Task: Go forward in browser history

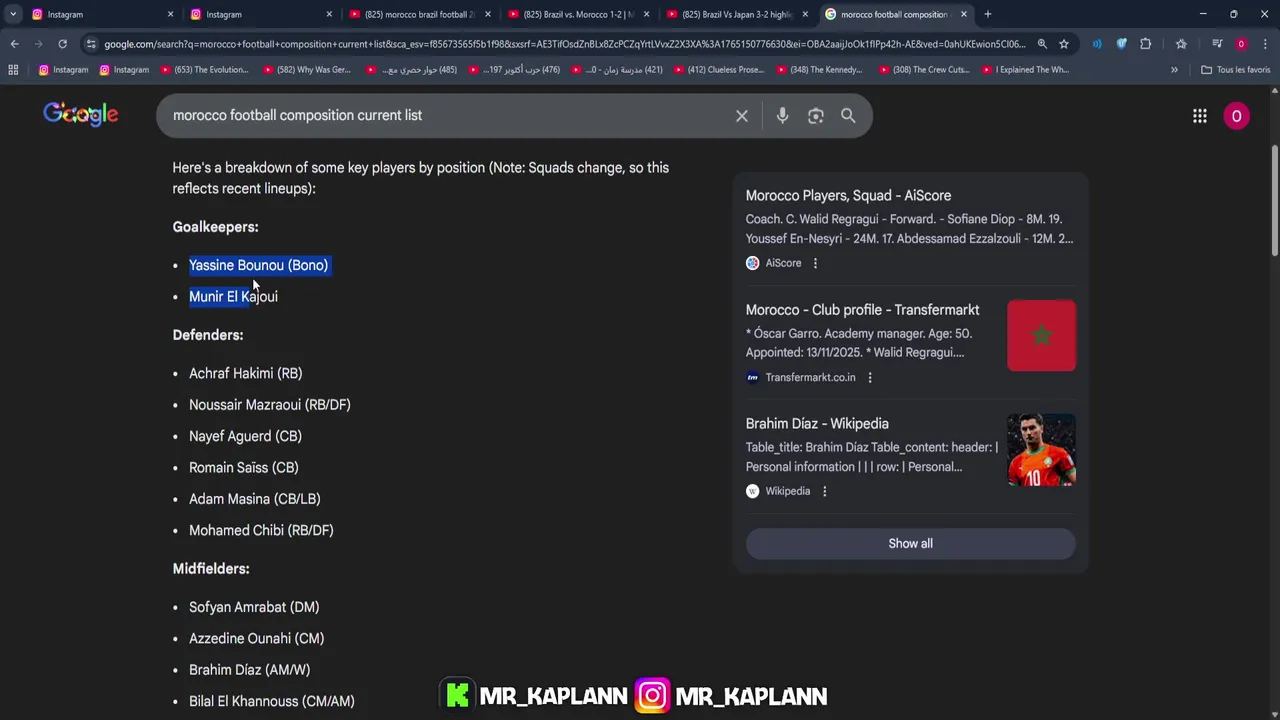Action: click(x=38, y=44)
